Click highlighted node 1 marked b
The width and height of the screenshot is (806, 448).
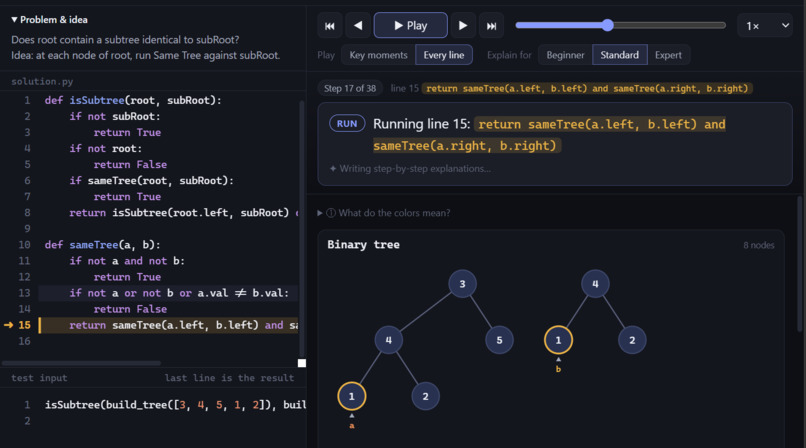(558, 340)
